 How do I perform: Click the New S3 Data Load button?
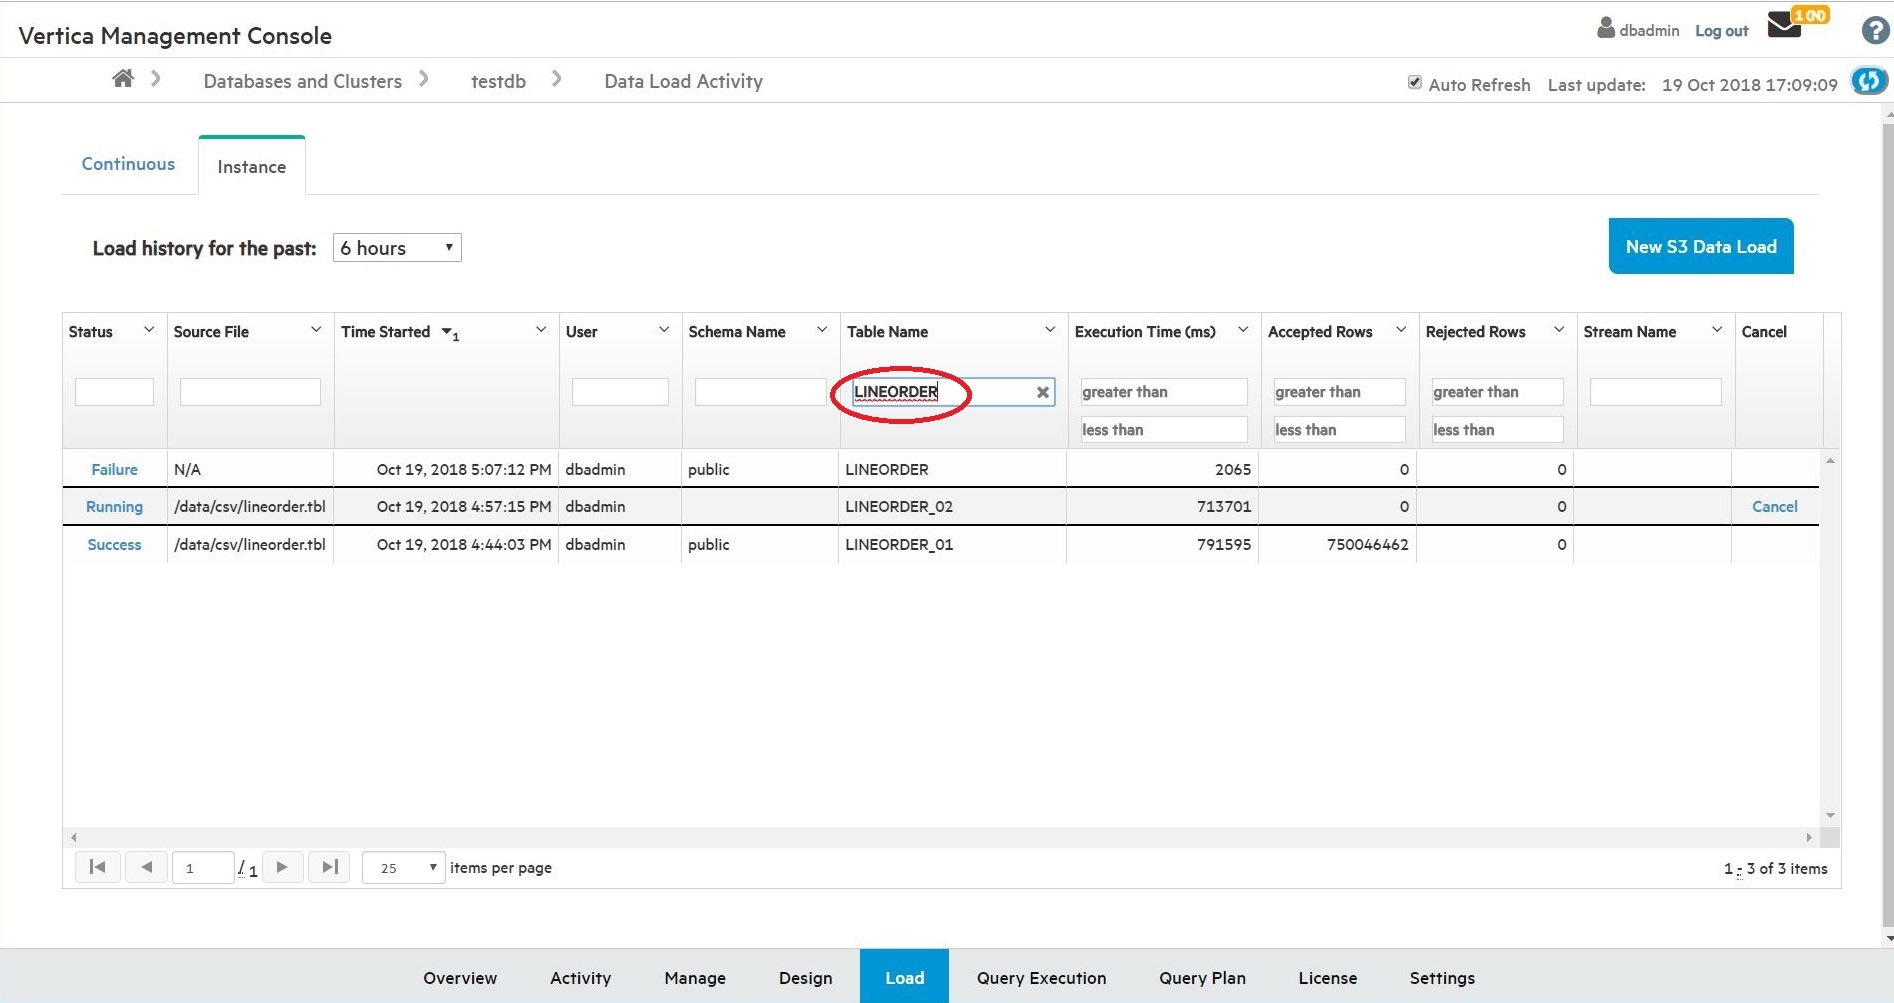(1700, 246)
